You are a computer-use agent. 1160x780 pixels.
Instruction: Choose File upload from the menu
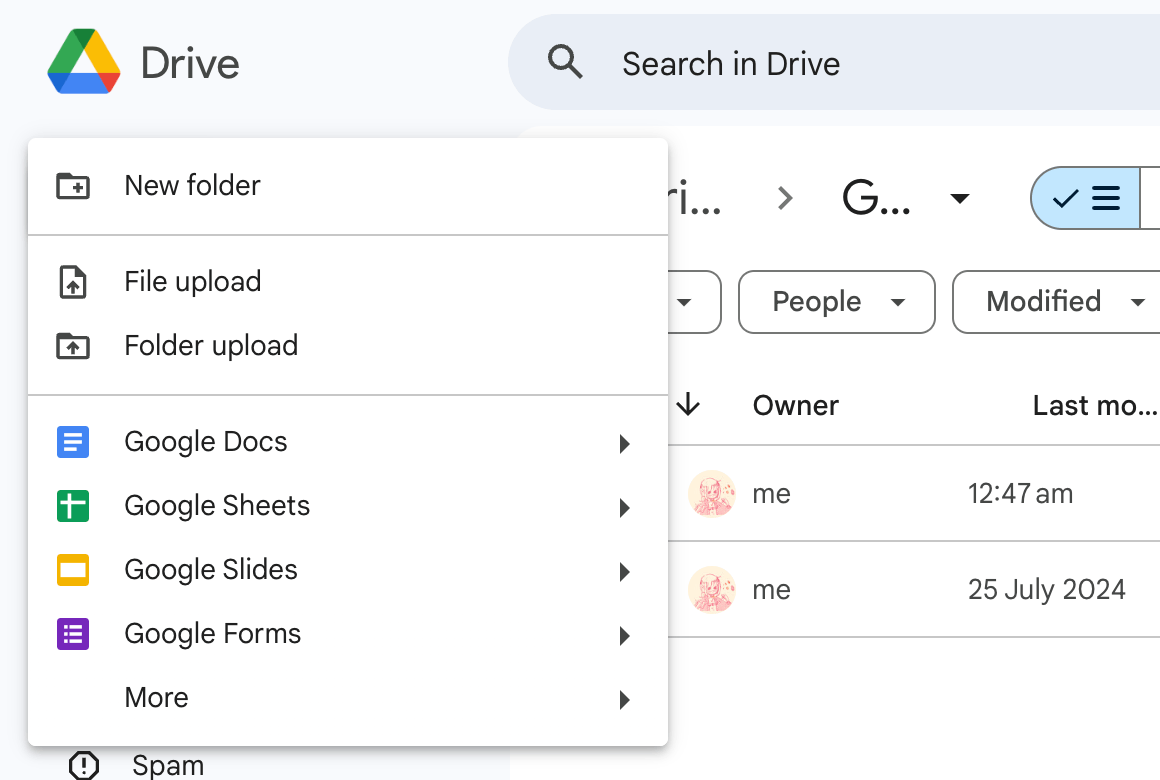tap(348, 282)
